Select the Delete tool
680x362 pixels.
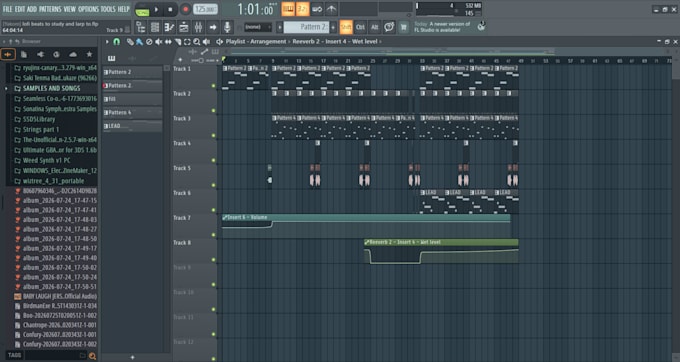pos(149,42)
